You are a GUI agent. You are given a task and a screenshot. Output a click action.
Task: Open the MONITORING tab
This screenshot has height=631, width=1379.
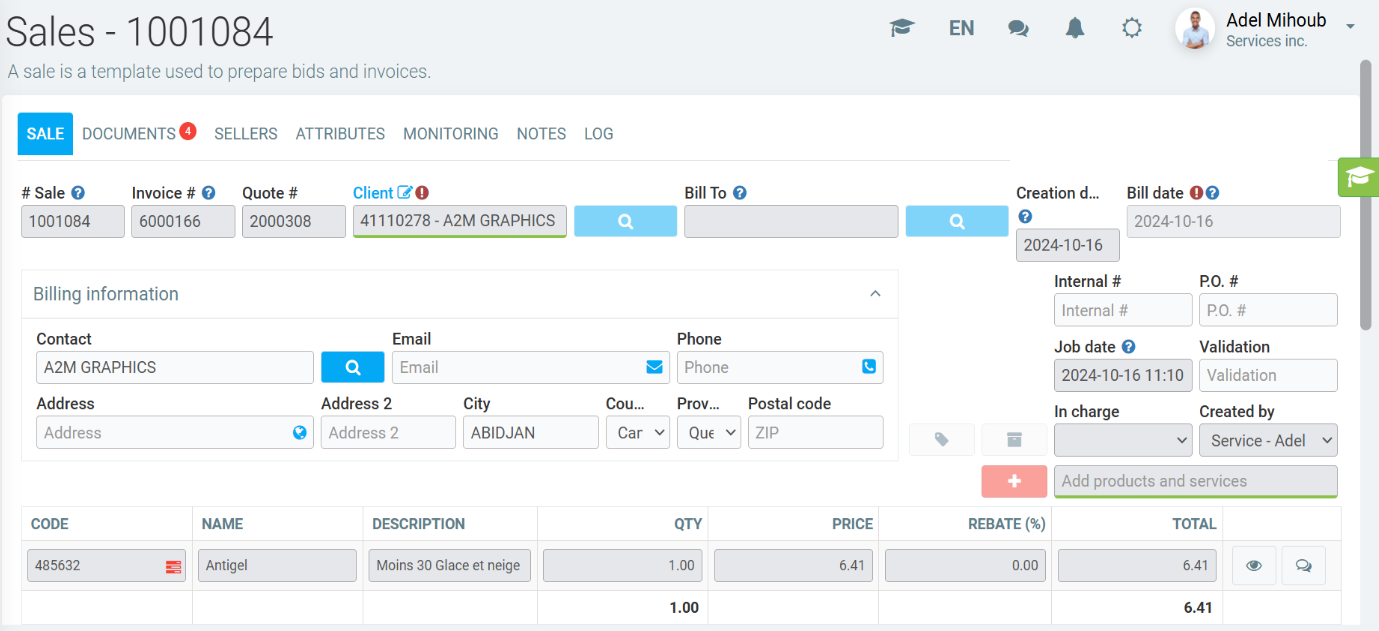coord(450,134)
